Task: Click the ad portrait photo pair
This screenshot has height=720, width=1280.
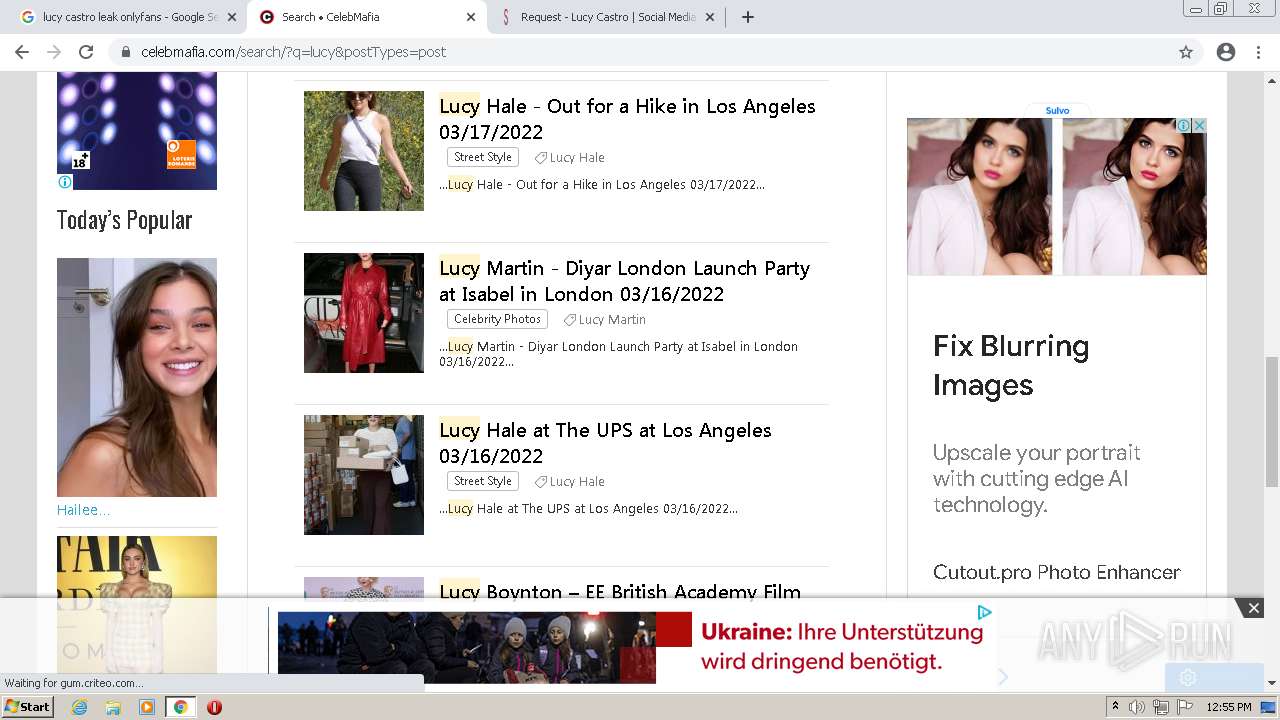Action: [1057, 196]
